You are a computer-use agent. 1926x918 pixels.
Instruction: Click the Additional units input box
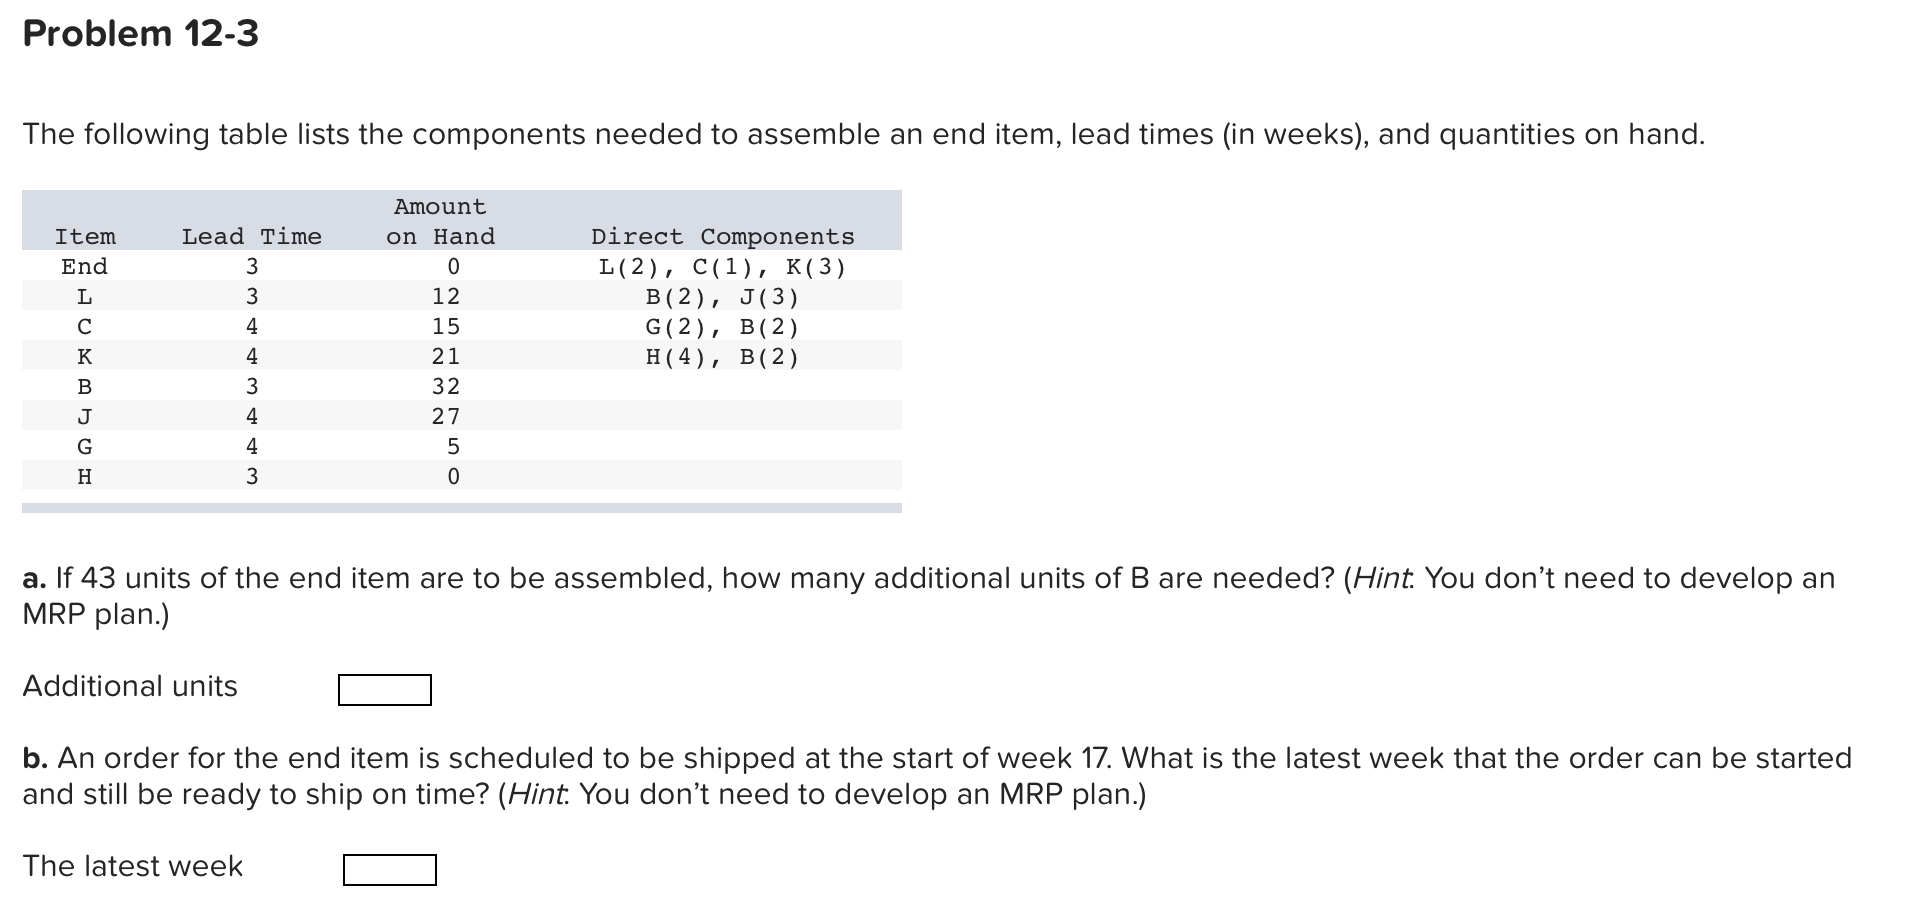(x=384, y=689)
